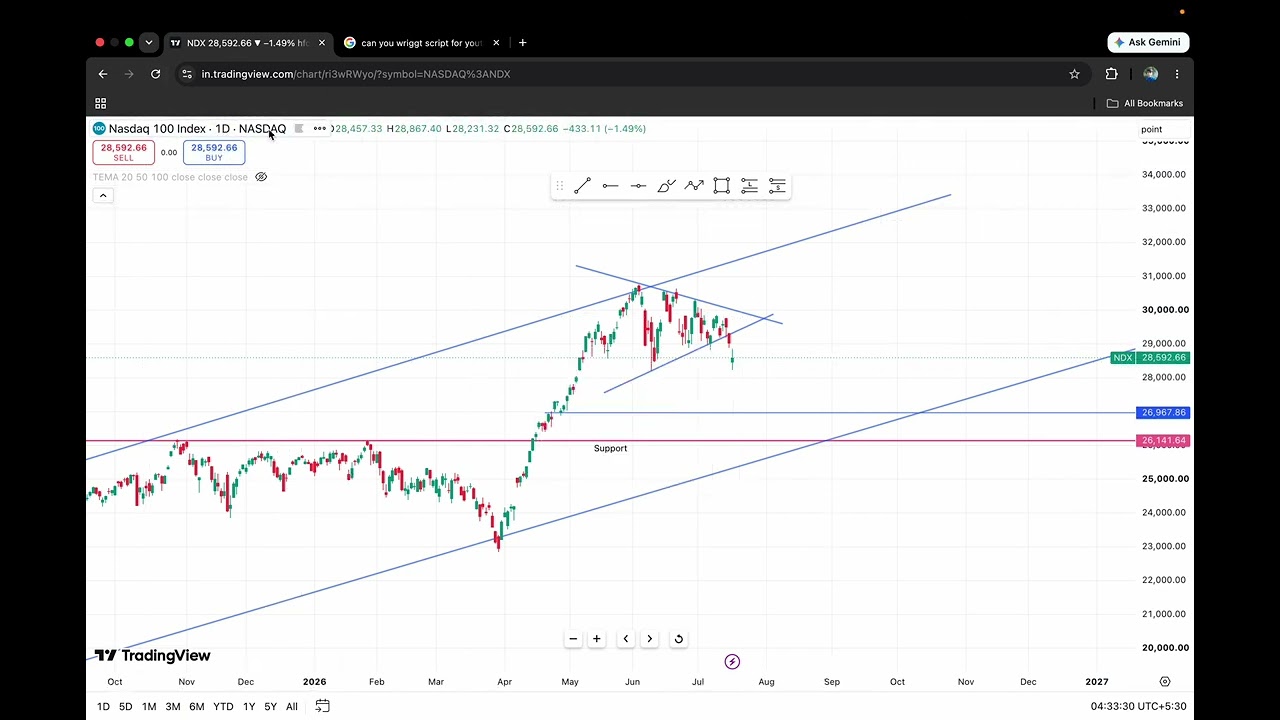Set range to YTD
Viewport: 1280px width, 720px height.
(x=223, y=707)
